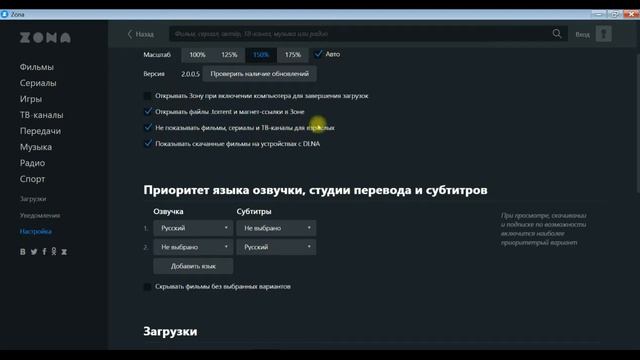
Task: Open the Odnoklassniki social link icon
Action: coord(54,251)
